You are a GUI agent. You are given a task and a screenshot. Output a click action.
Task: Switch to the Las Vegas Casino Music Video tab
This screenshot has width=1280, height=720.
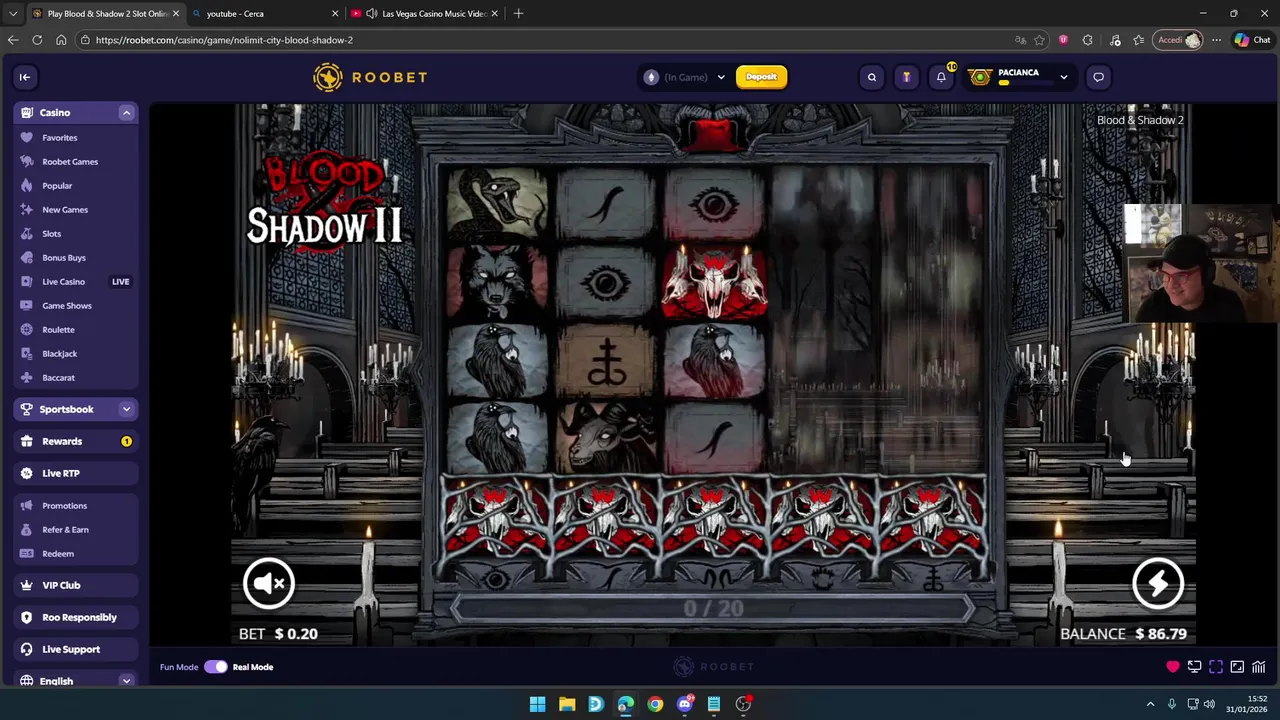(424, 14)
